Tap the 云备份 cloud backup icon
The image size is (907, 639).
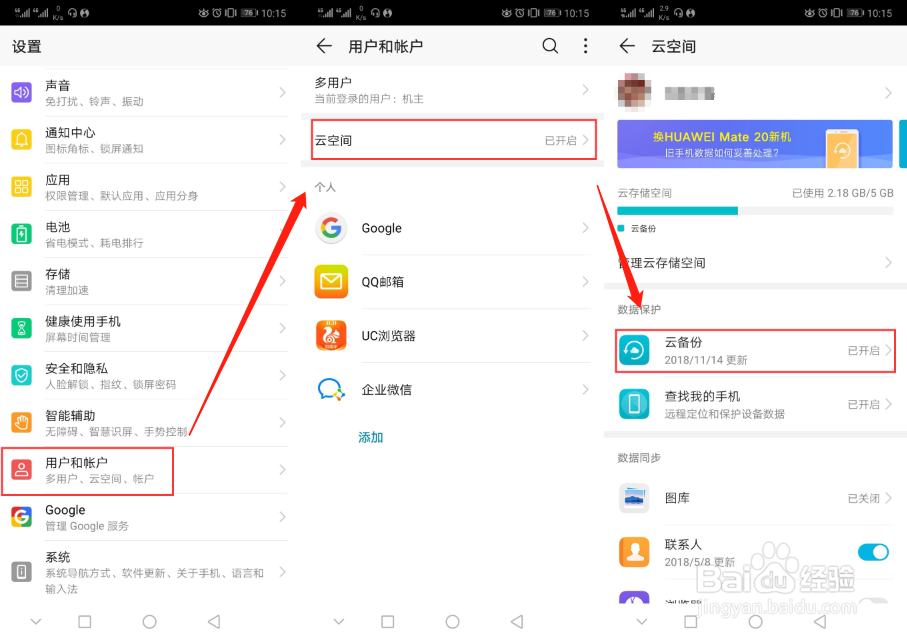[x=634, y=350]
